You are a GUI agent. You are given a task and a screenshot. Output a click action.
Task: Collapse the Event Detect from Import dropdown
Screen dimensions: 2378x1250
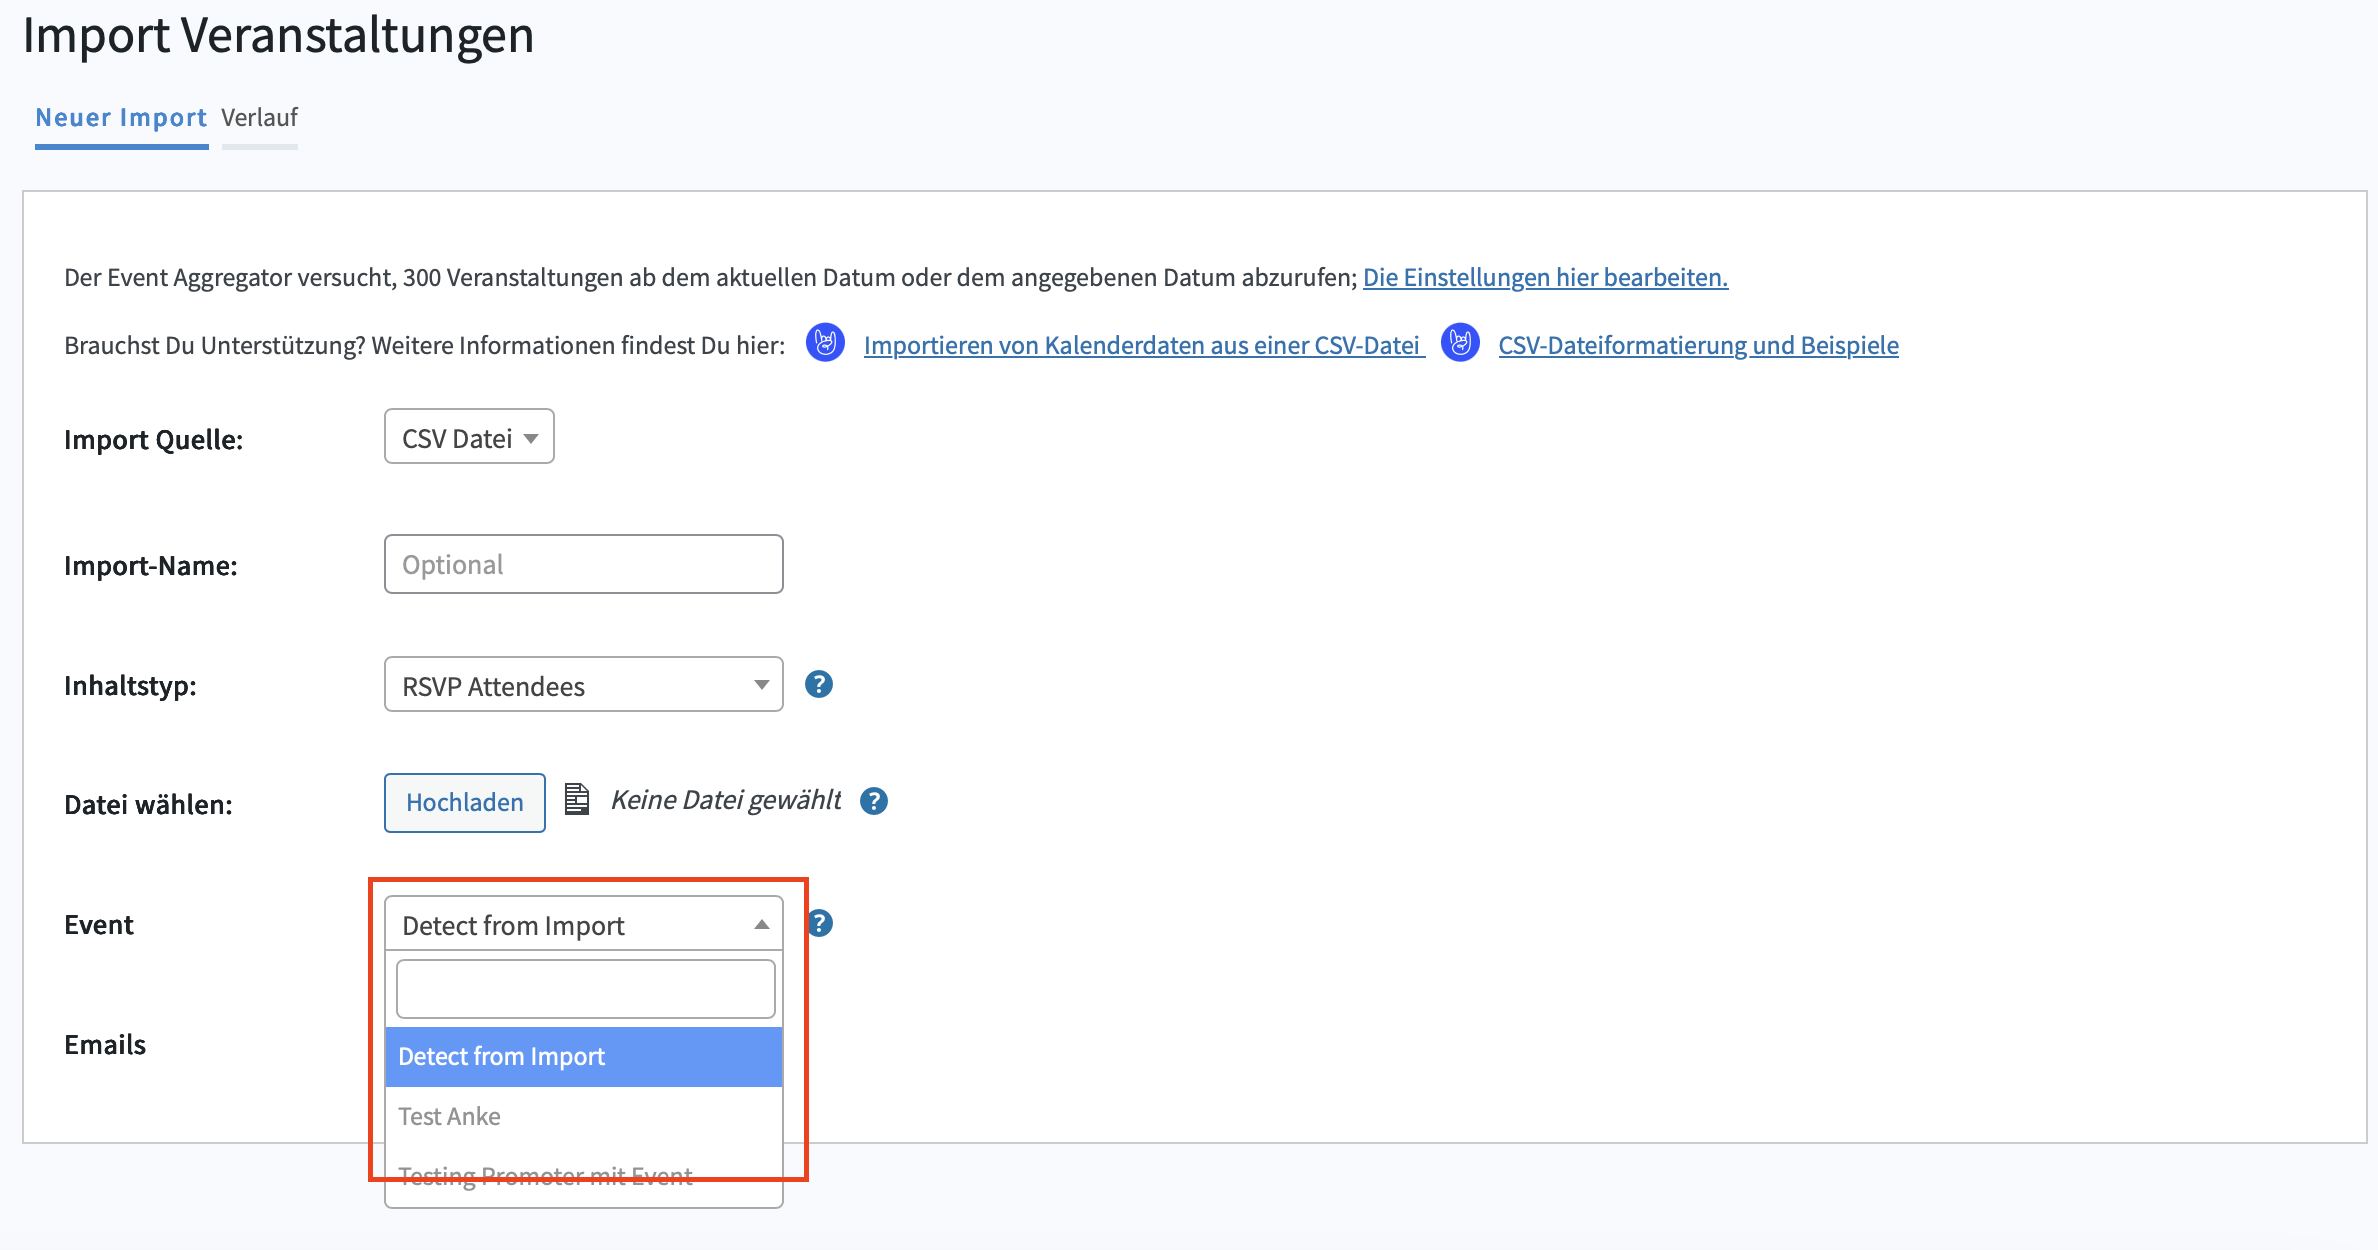[x=583, y=924]
